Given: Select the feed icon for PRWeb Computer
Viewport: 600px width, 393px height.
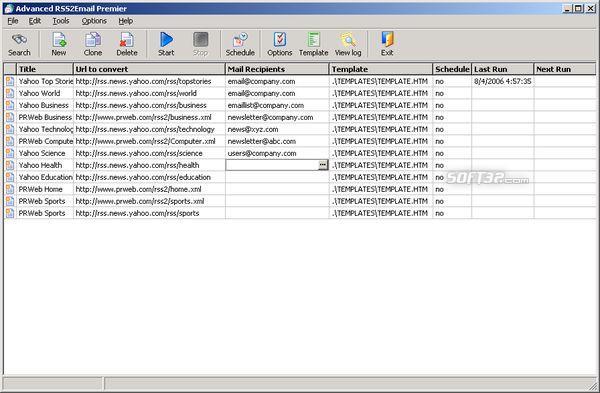Looking at the screenshot, I should (x=10, y=141).
